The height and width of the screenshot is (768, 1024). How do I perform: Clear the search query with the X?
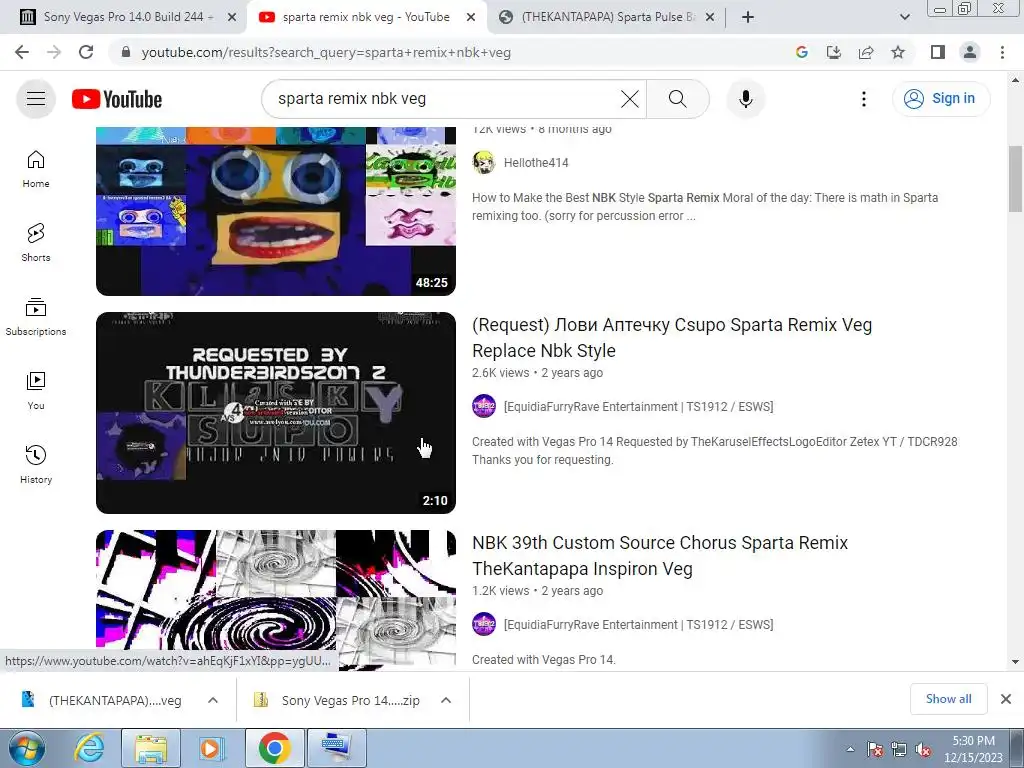pos(630,99)
